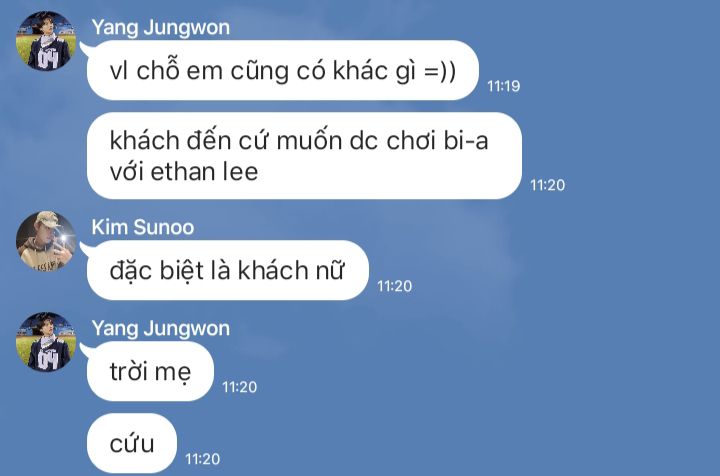Select the 'đặc biệt là khách nữ' message

[227, 270]
